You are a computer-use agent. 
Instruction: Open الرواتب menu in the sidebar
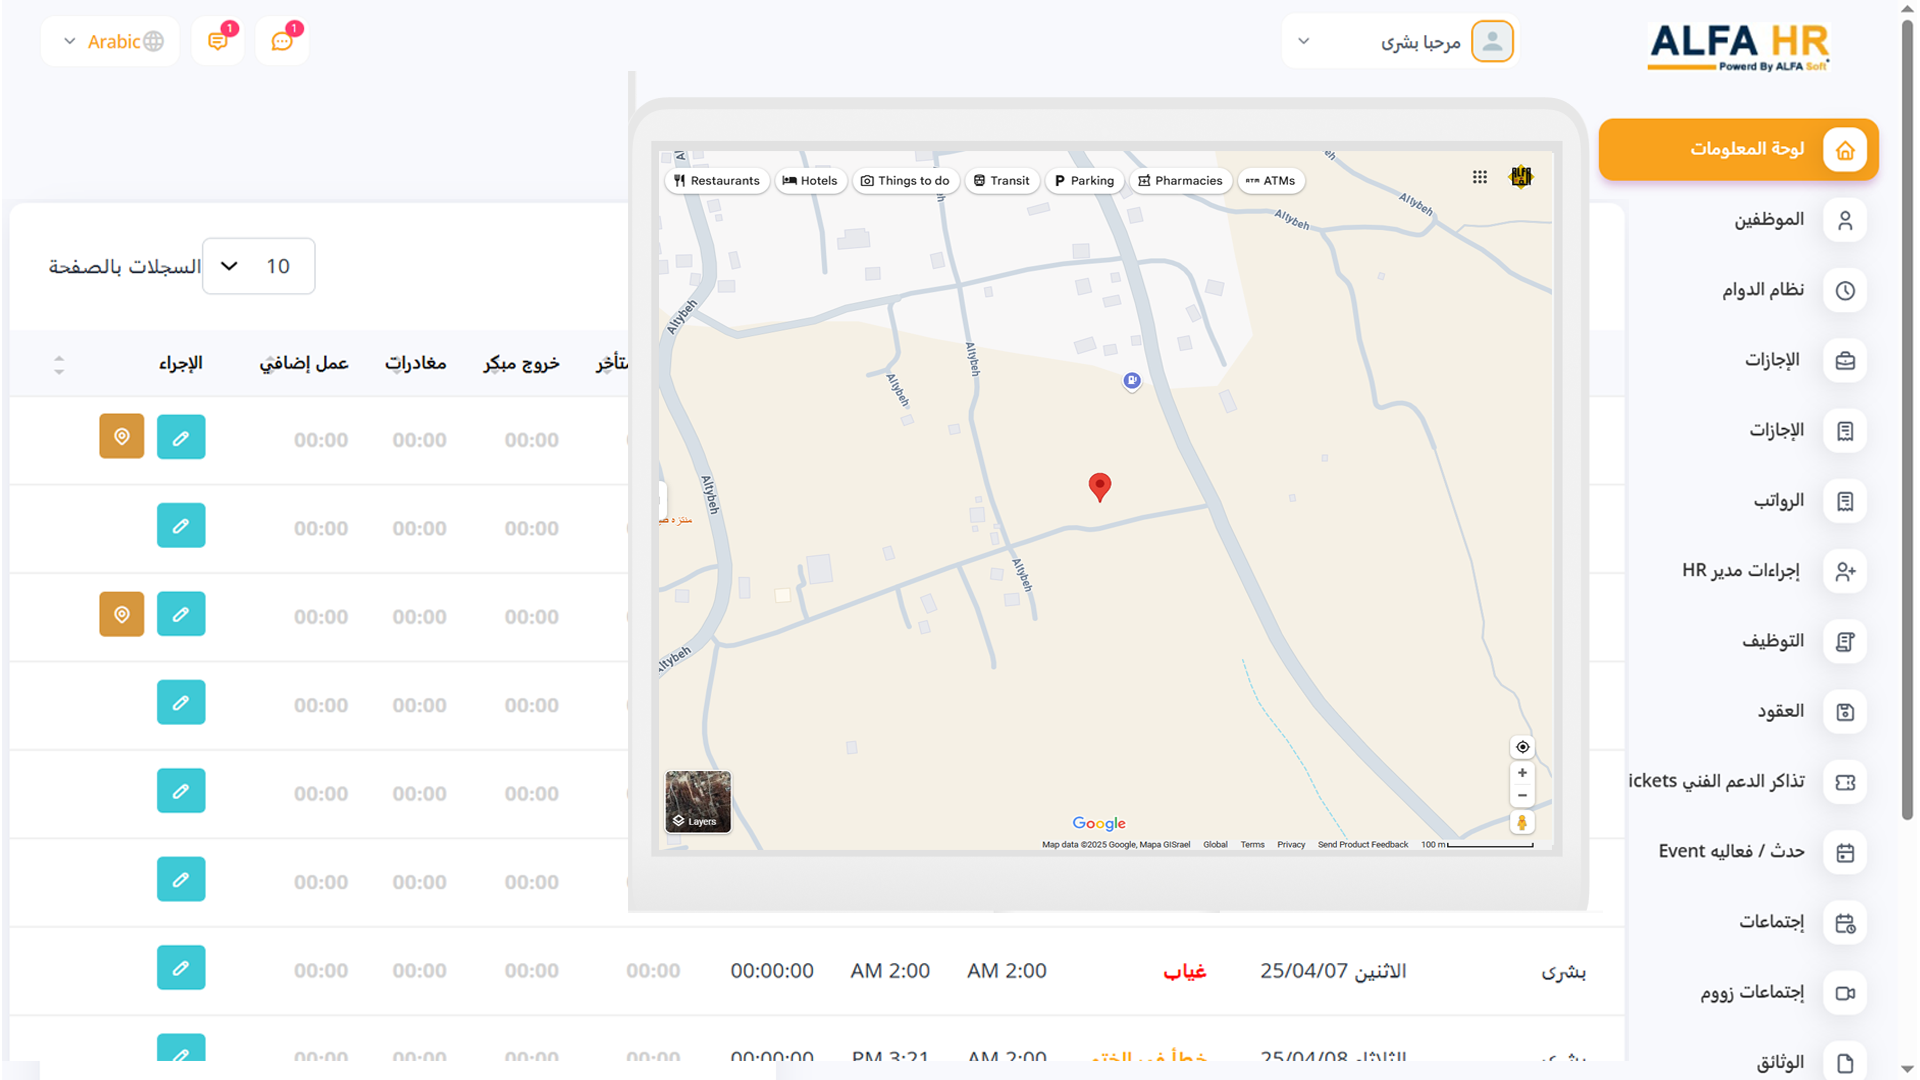point(1778,501)
